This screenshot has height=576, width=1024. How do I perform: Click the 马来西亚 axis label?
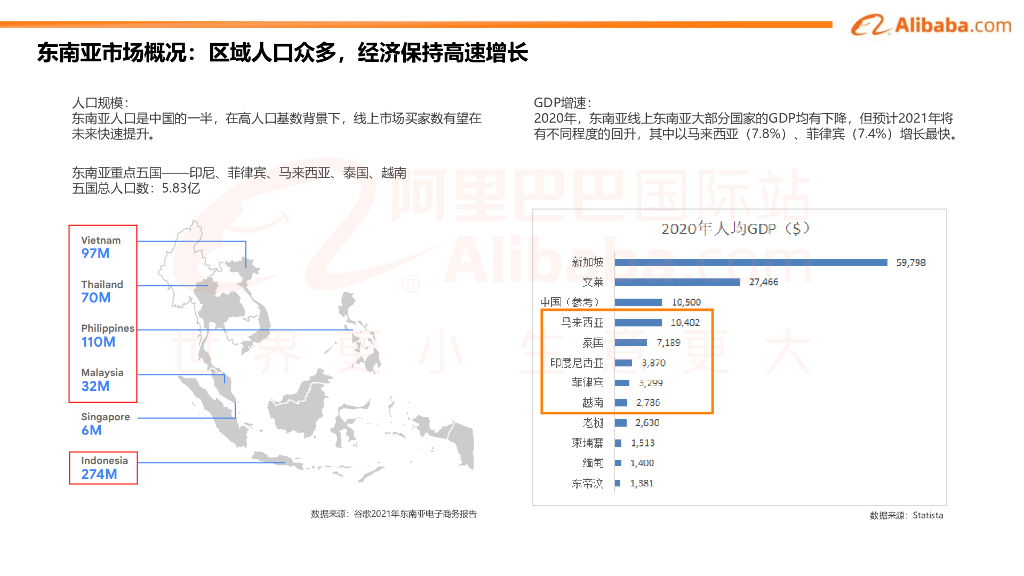[583, 323]
